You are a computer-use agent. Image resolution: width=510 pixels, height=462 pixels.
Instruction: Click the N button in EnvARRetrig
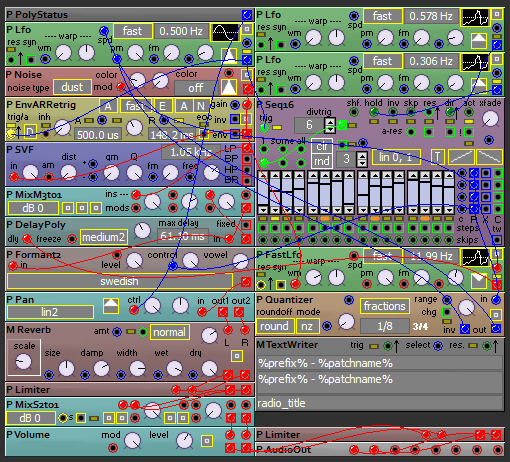pyautogui.click(x=201, y=106)
